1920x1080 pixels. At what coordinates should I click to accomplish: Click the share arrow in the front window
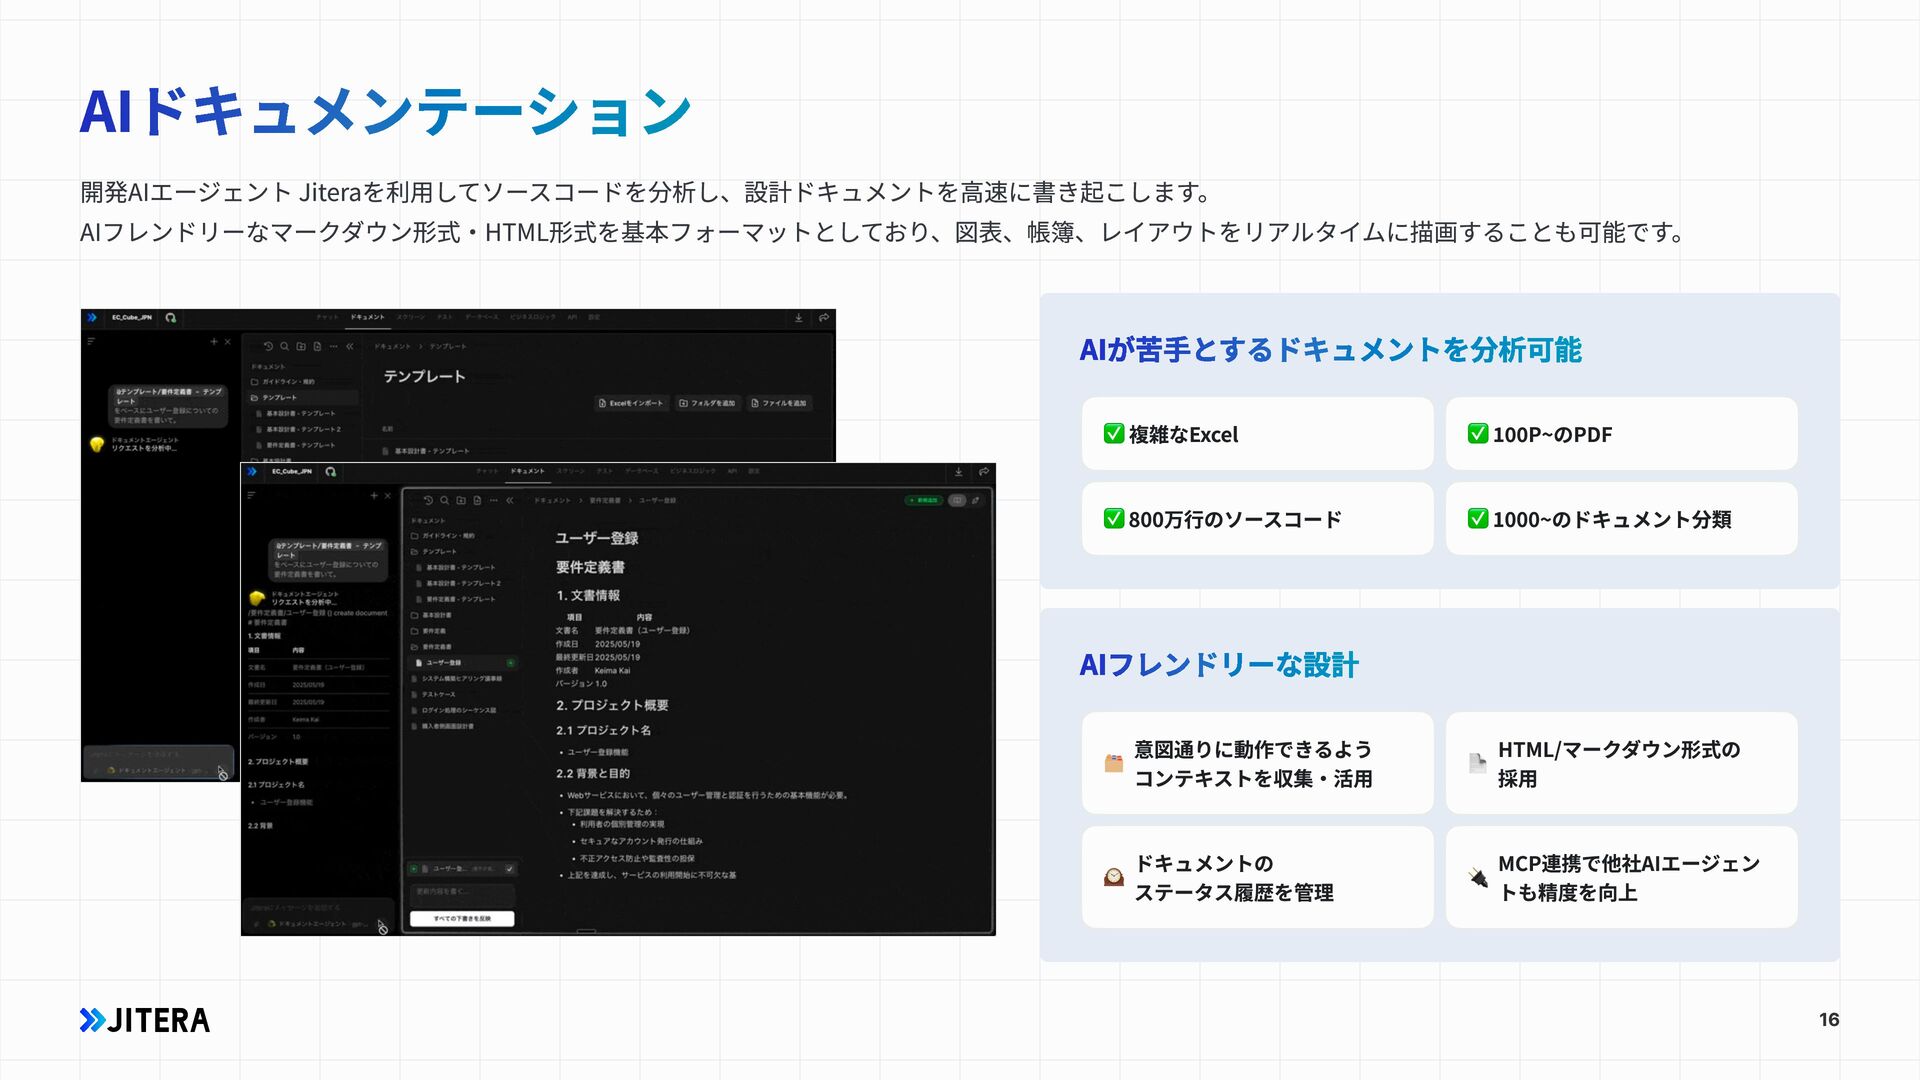pos(984,472)
